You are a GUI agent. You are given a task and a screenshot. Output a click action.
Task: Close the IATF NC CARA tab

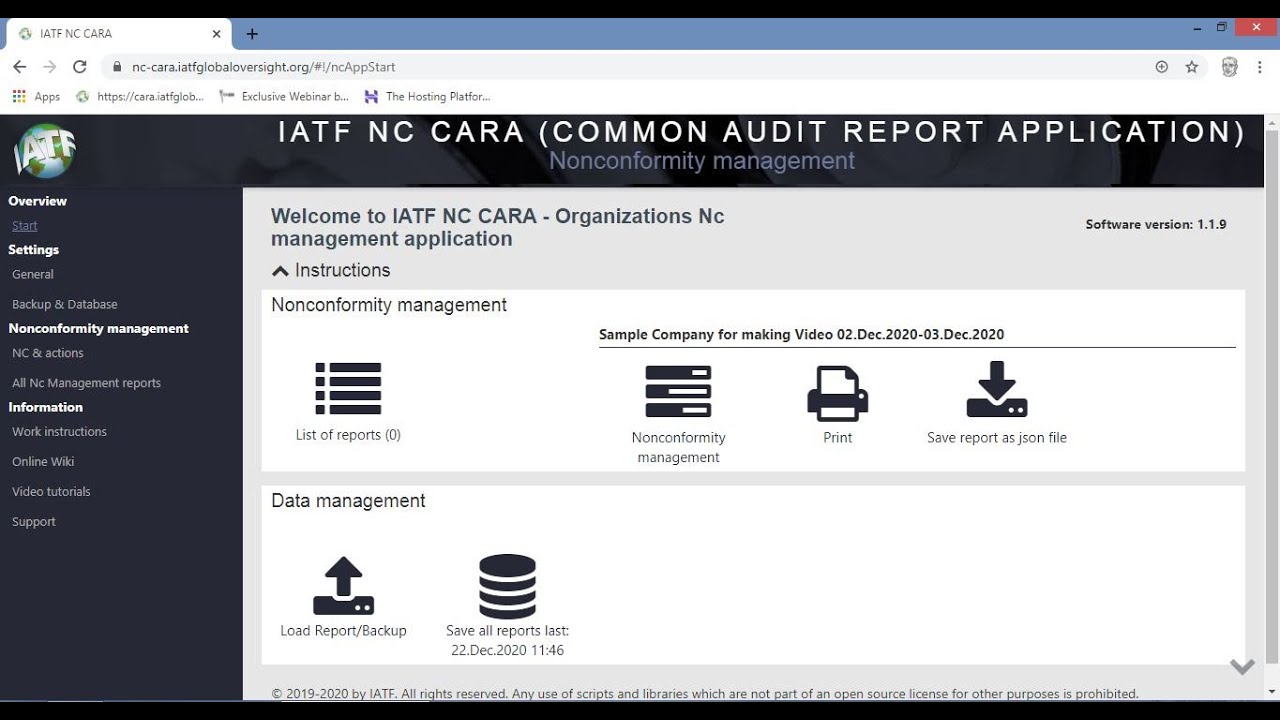pyautogui.click(x=216, y=34)
